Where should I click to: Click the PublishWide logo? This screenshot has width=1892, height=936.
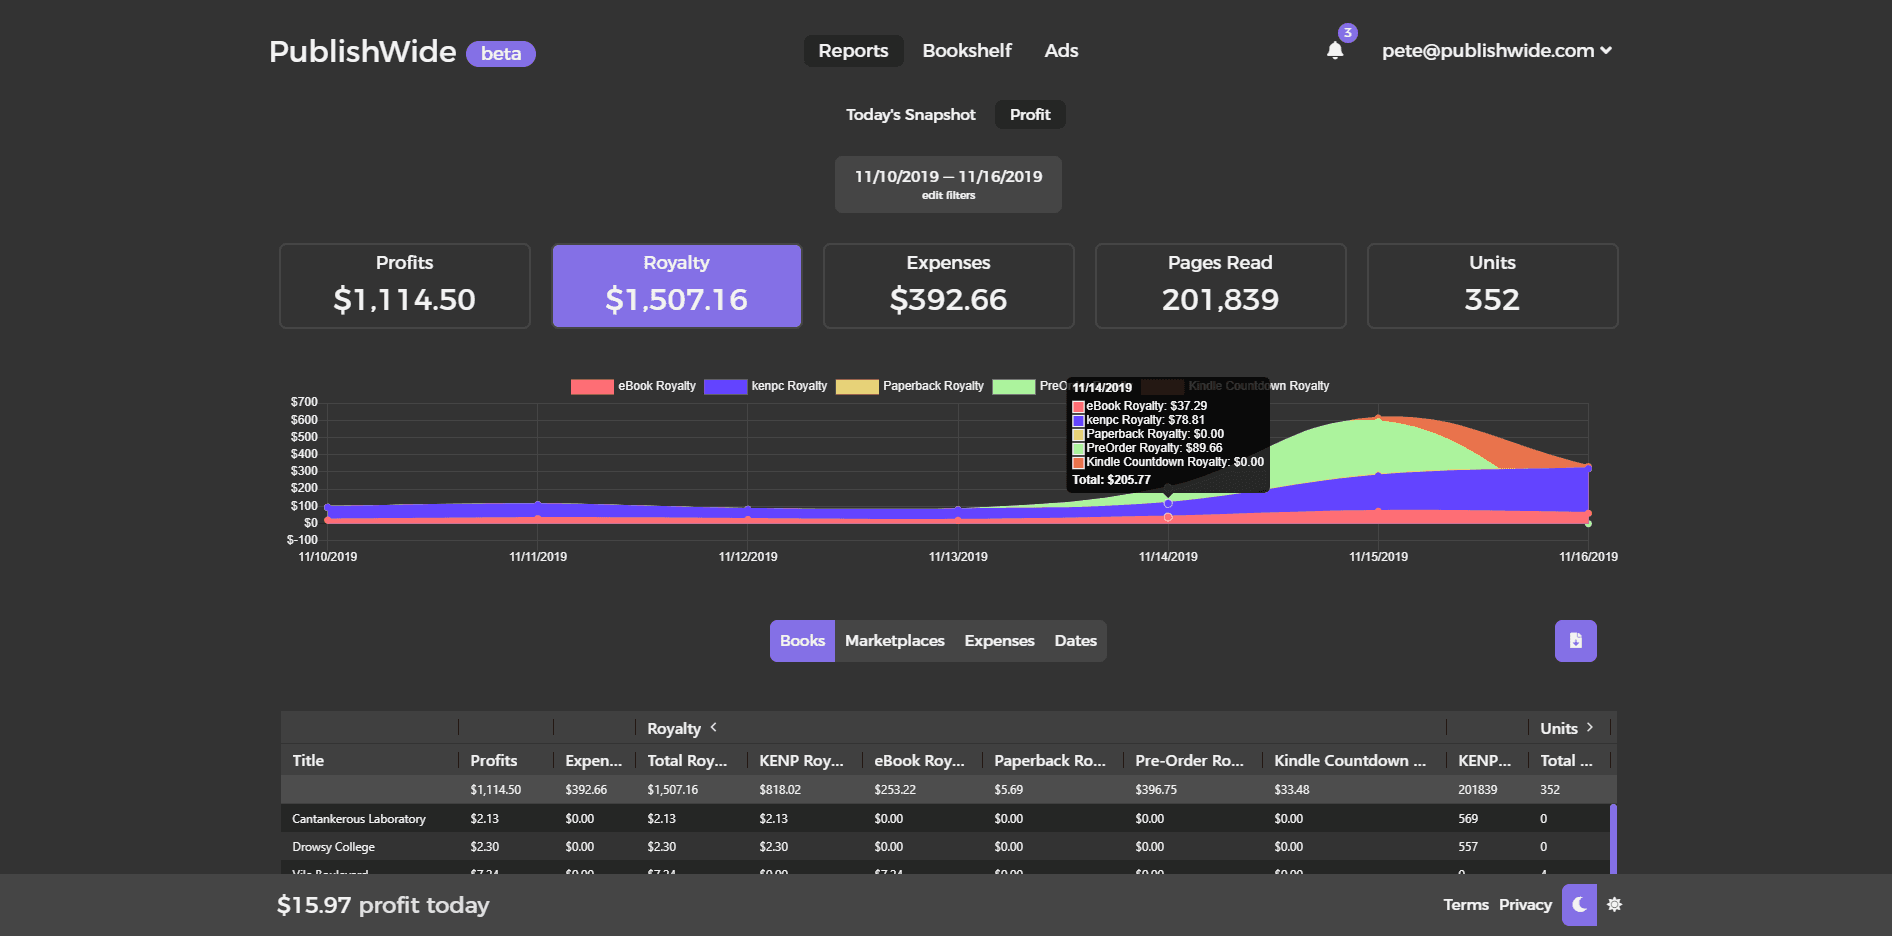tap(362, 52)
